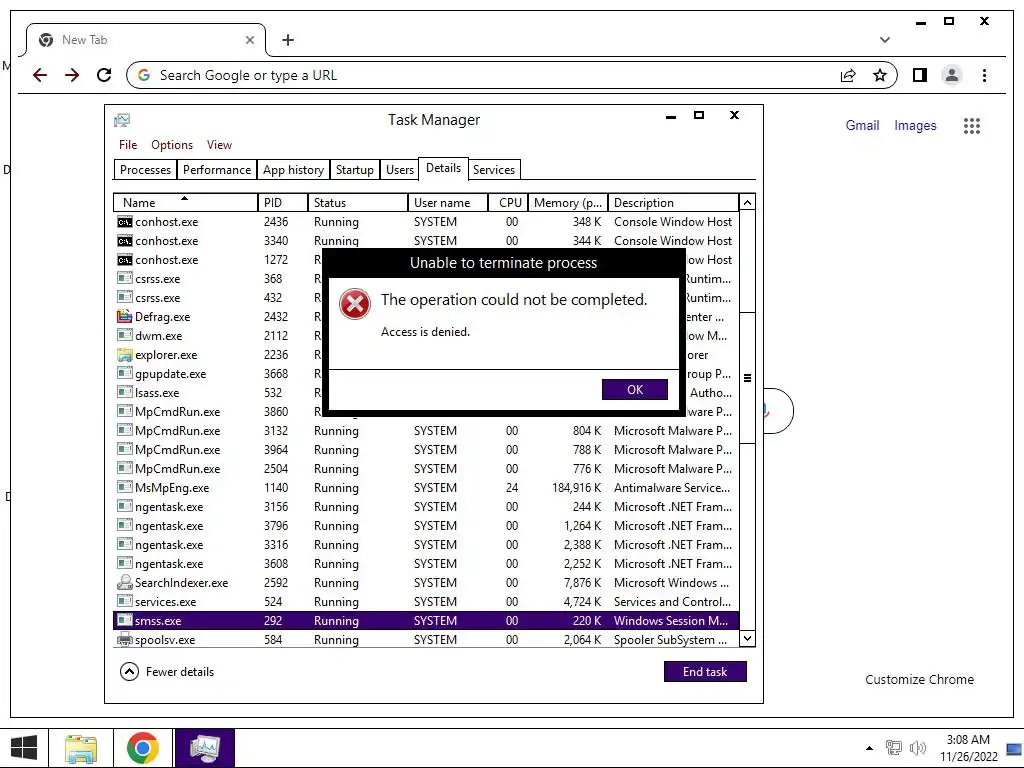Switch to the Startup tab

point(355,170)
